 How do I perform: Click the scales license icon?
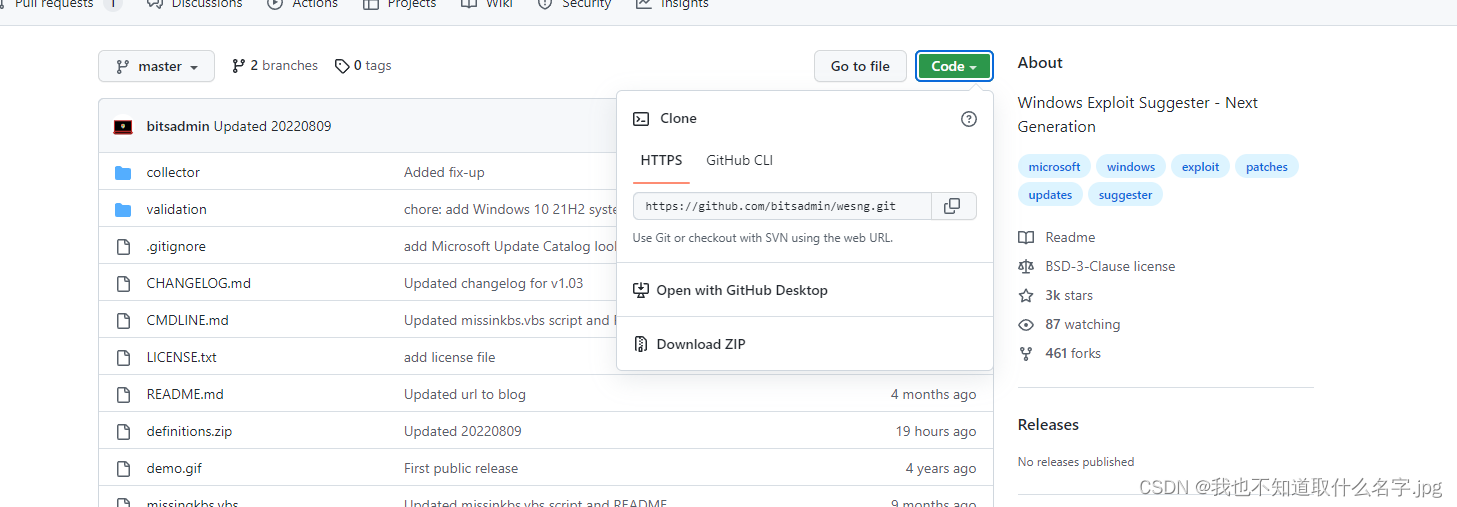pyautogui.click(x=1026, y=266)
